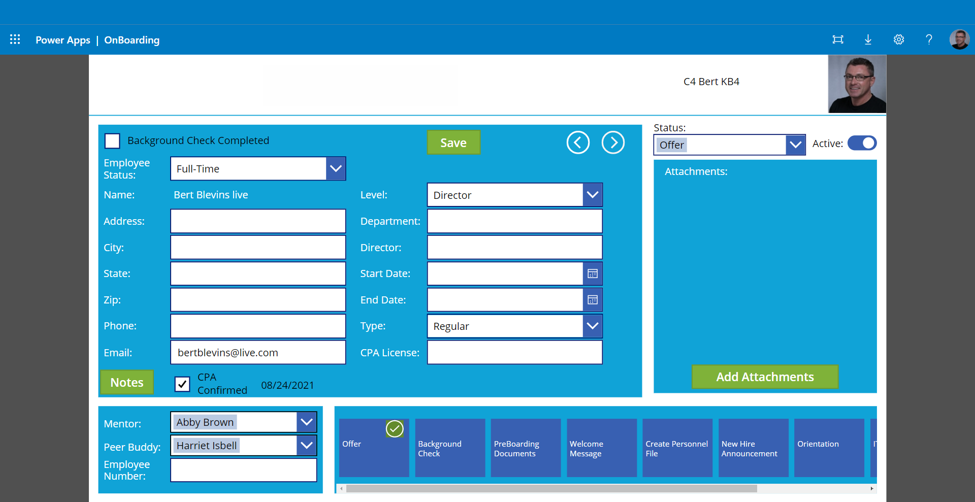Turn off the Active toggle switch
975x502 pixels.
(861, 143)
